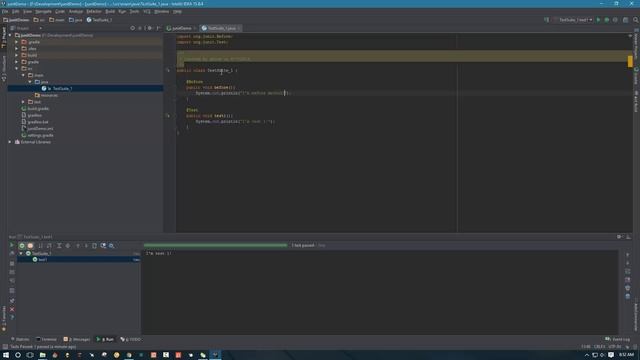Click expand all in test runner toolbar
The image size is (640, 360).
pos(59,246)
